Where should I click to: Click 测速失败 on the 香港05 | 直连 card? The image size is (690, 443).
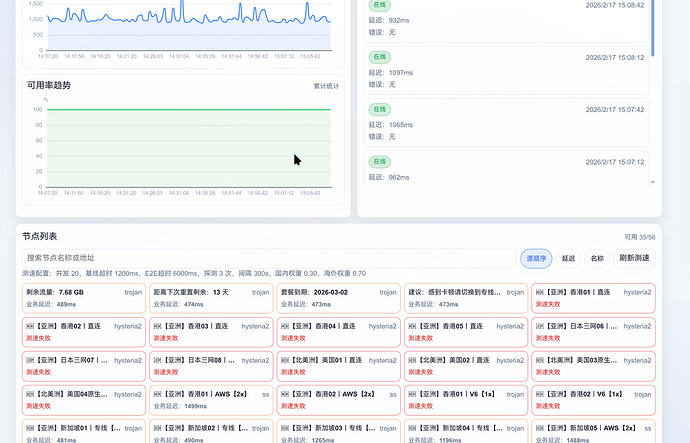click(421, 338)
